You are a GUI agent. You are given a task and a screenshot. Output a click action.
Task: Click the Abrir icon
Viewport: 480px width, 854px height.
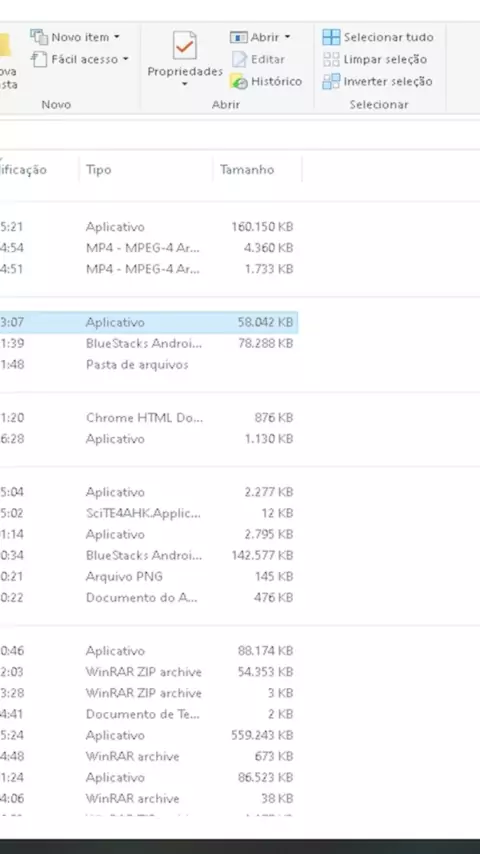pos(239,37)
